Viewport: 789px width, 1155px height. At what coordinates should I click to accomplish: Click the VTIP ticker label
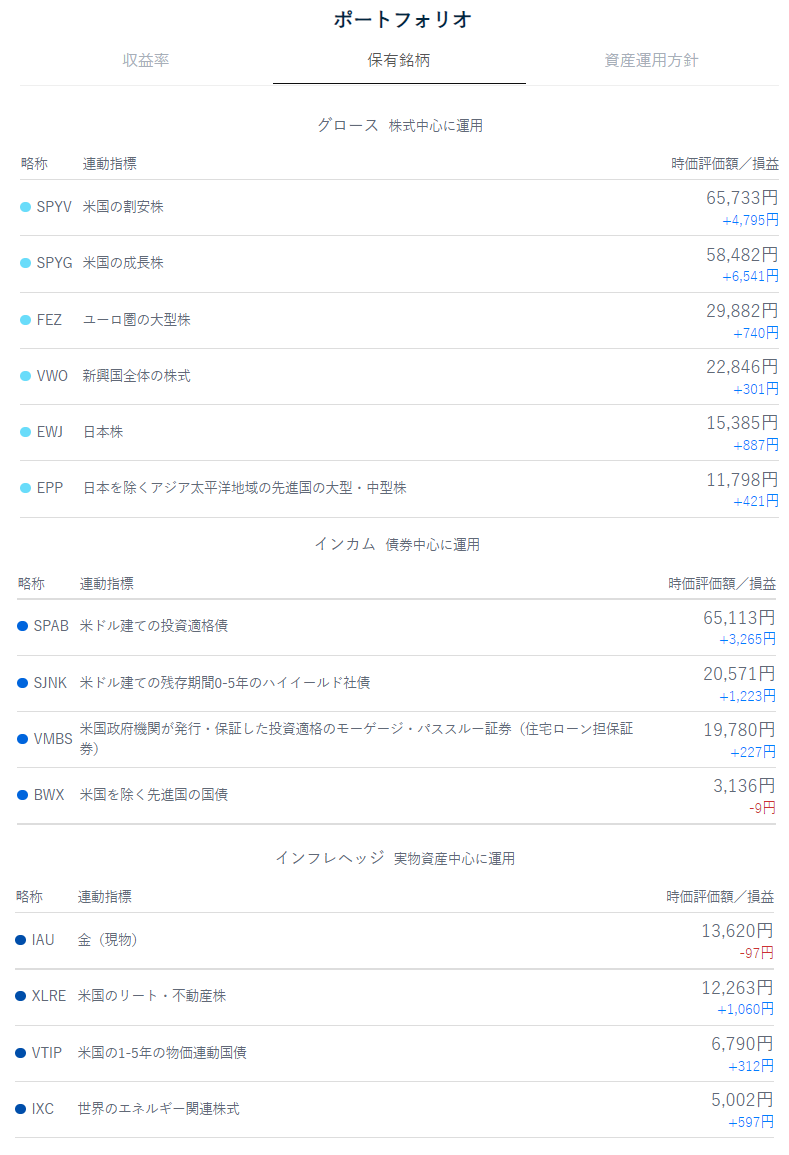pyautogui.click(x=46, y=1053)
